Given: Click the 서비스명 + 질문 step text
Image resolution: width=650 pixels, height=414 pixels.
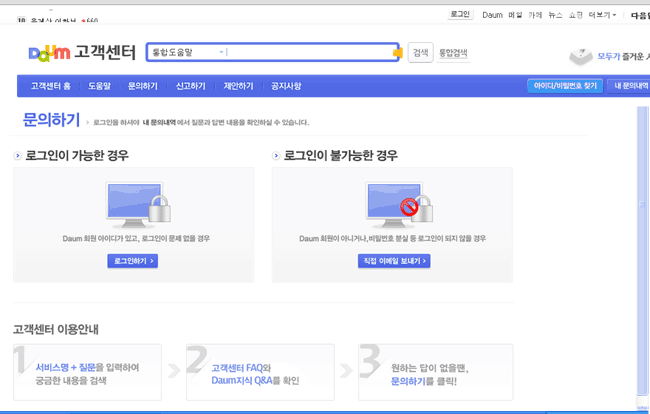Looking at the screenshot, I should (x=65, y=367).
